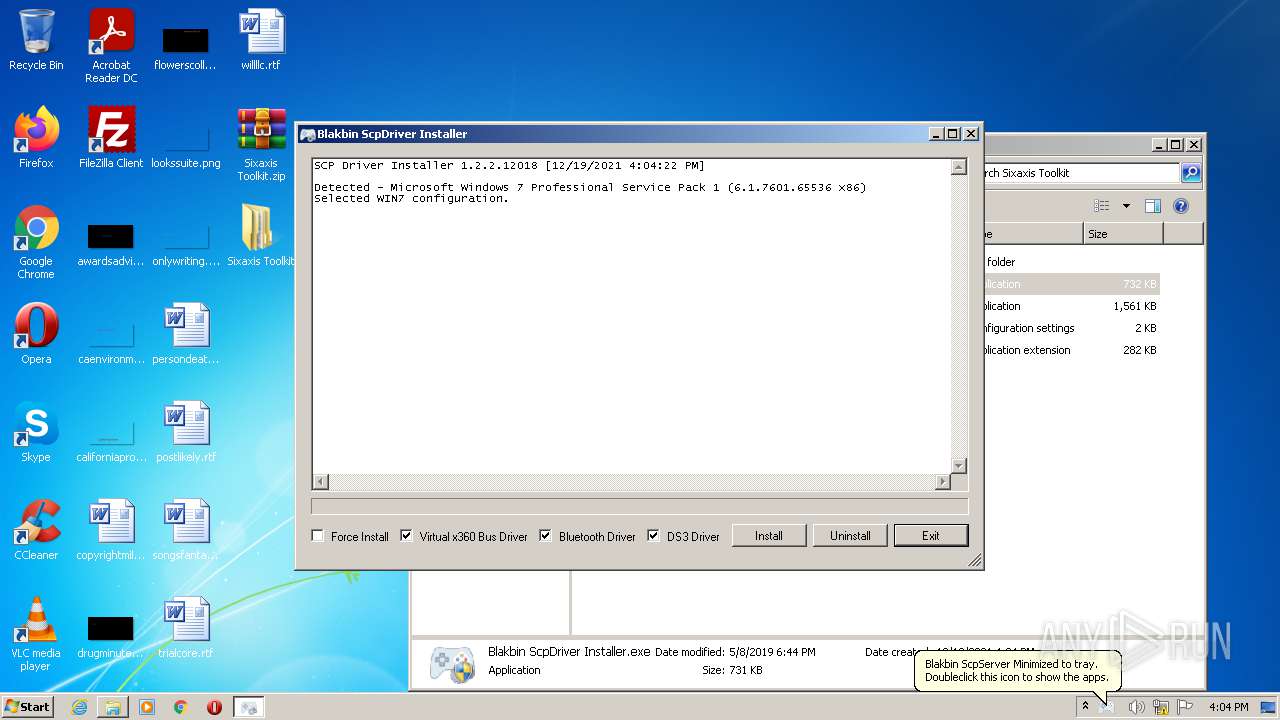Viewport: 1280px width, 720px height.
Task: Open Internet Explorer from taskbar
Action: point(79,707)
